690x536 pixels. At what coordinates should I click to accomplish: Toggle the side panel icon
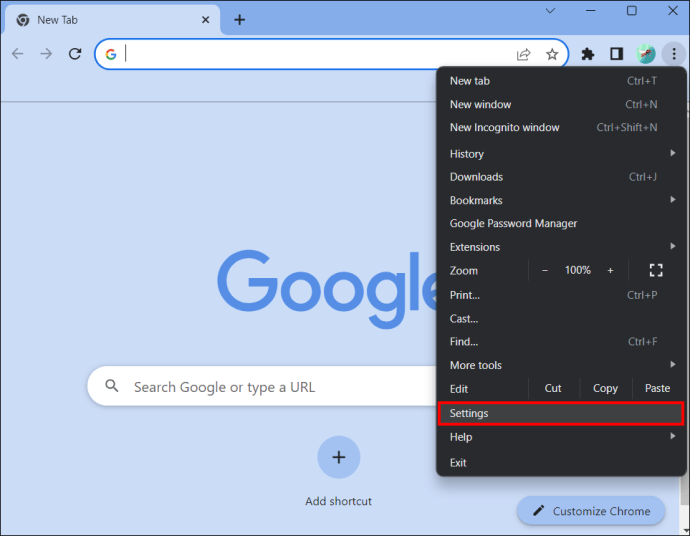[616, 54]
